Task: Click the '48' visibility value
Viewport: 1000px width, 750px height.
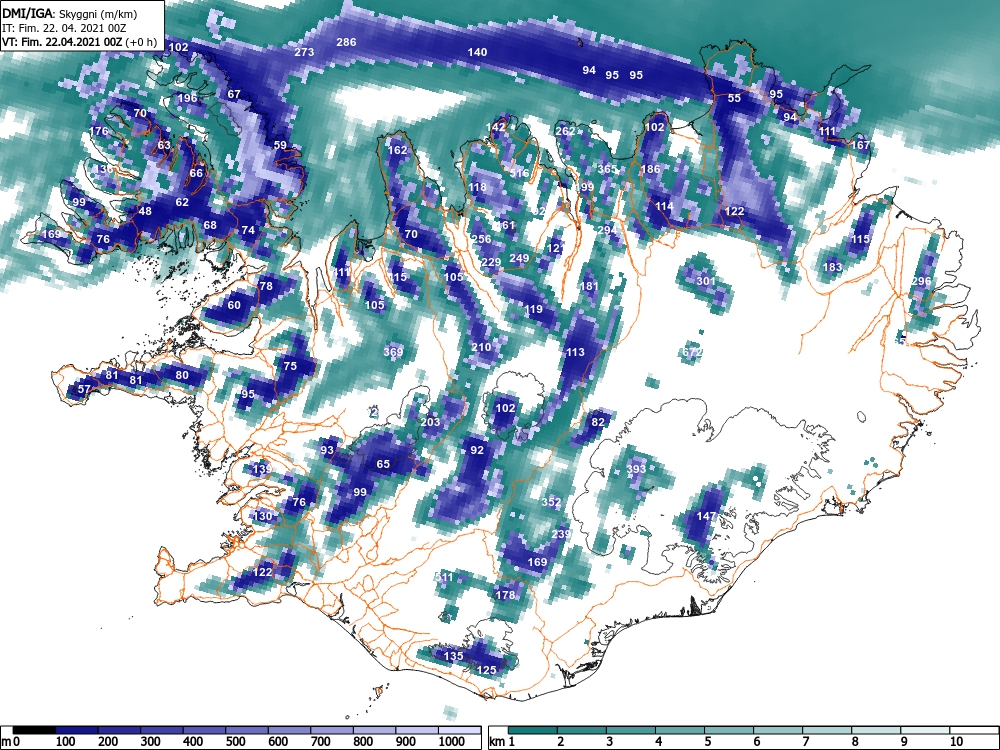Action: (145, 211)
